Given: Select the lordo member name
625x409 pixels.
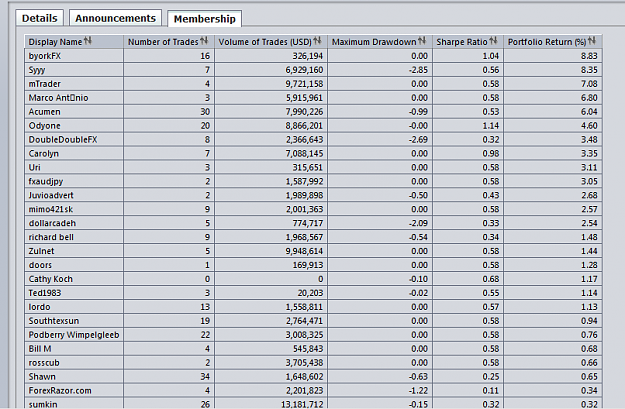Looking at the screenshot, I should (x=39, y=307).
